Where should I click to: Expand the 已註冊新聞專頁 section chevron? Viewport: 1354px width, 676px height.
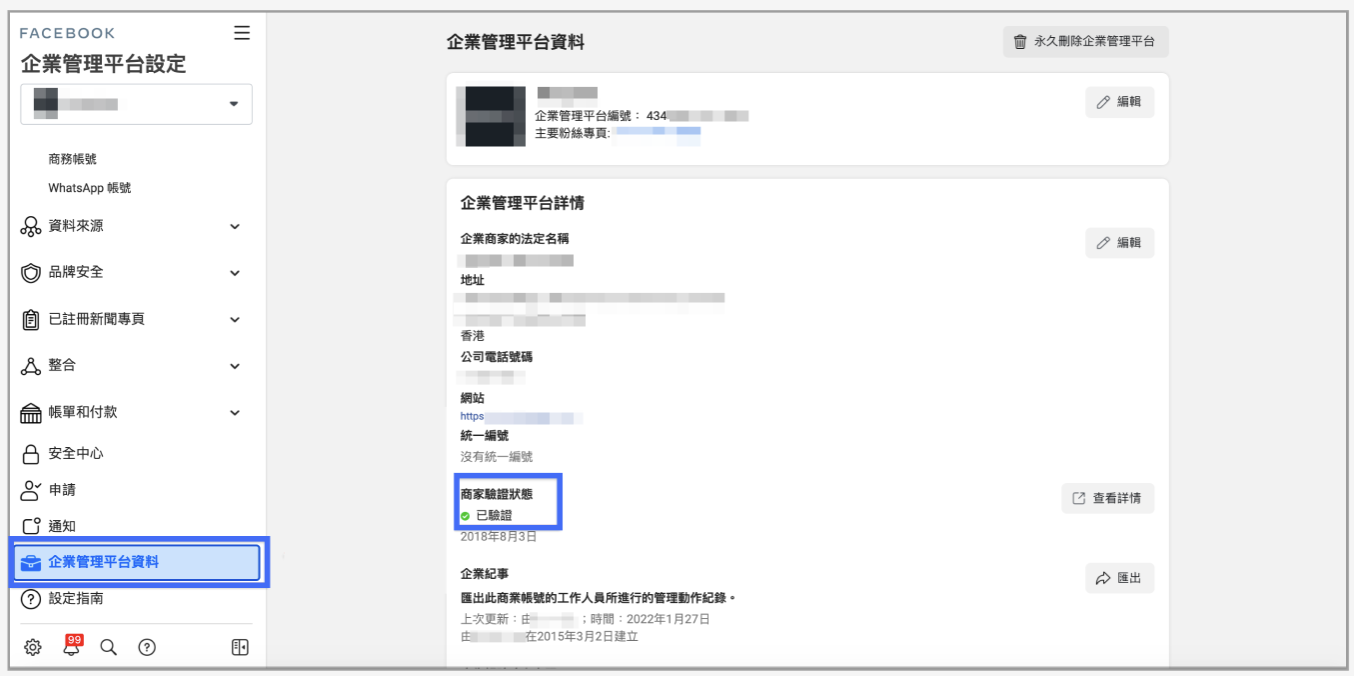235,320
